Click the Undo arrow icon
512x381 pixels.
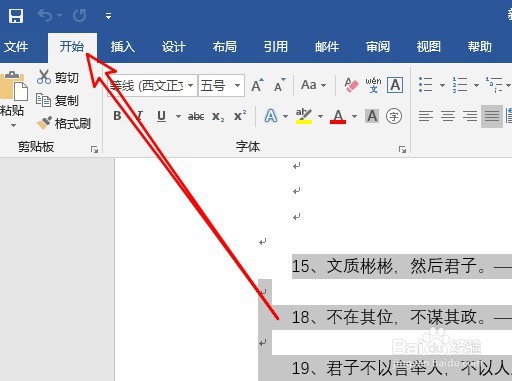pos(45,15)
